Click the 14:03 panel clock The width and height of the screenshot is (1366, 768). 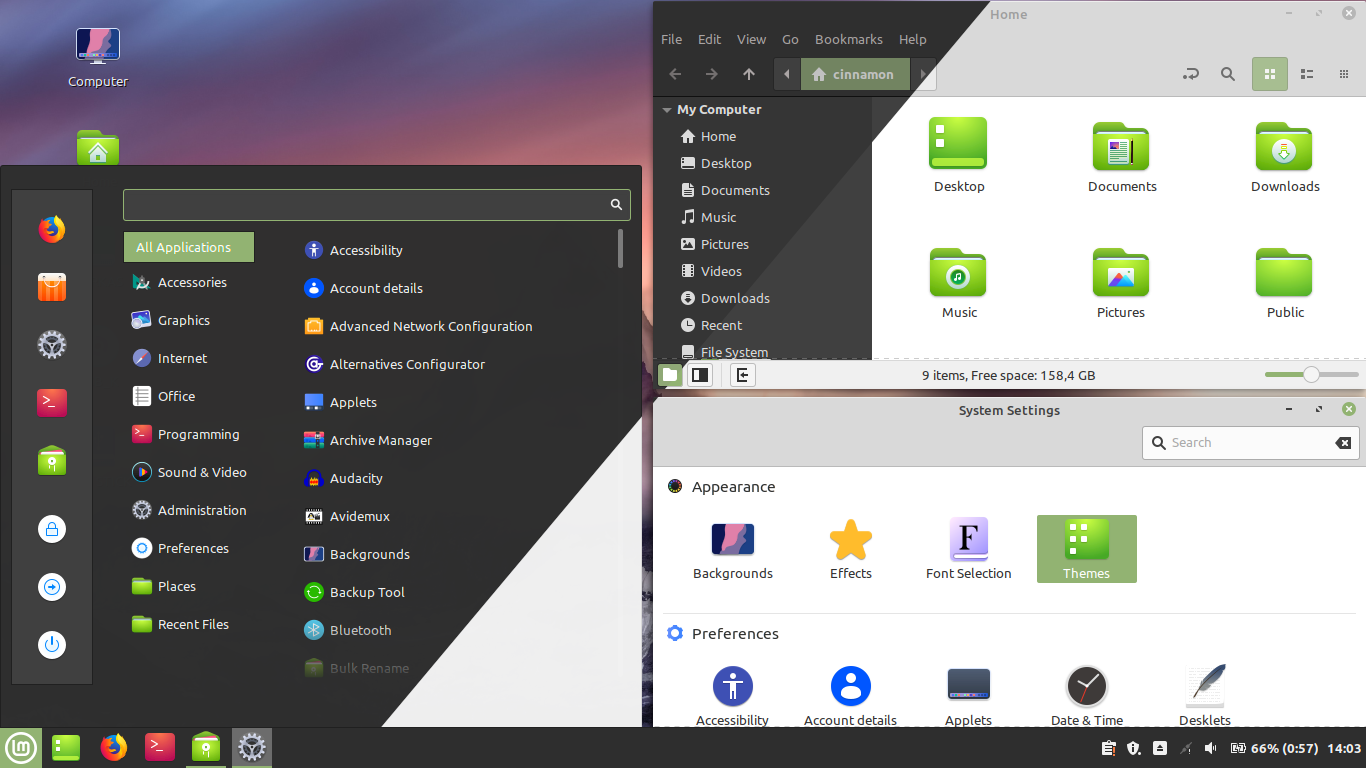[1345, 748]
